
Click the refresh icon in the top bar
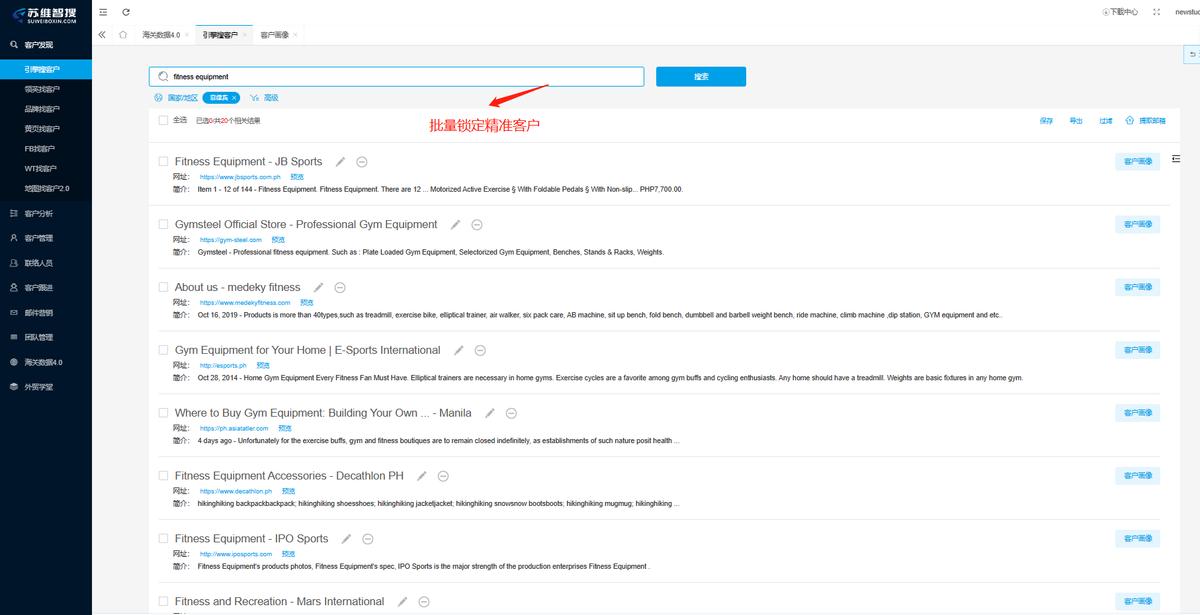[125, 12]
